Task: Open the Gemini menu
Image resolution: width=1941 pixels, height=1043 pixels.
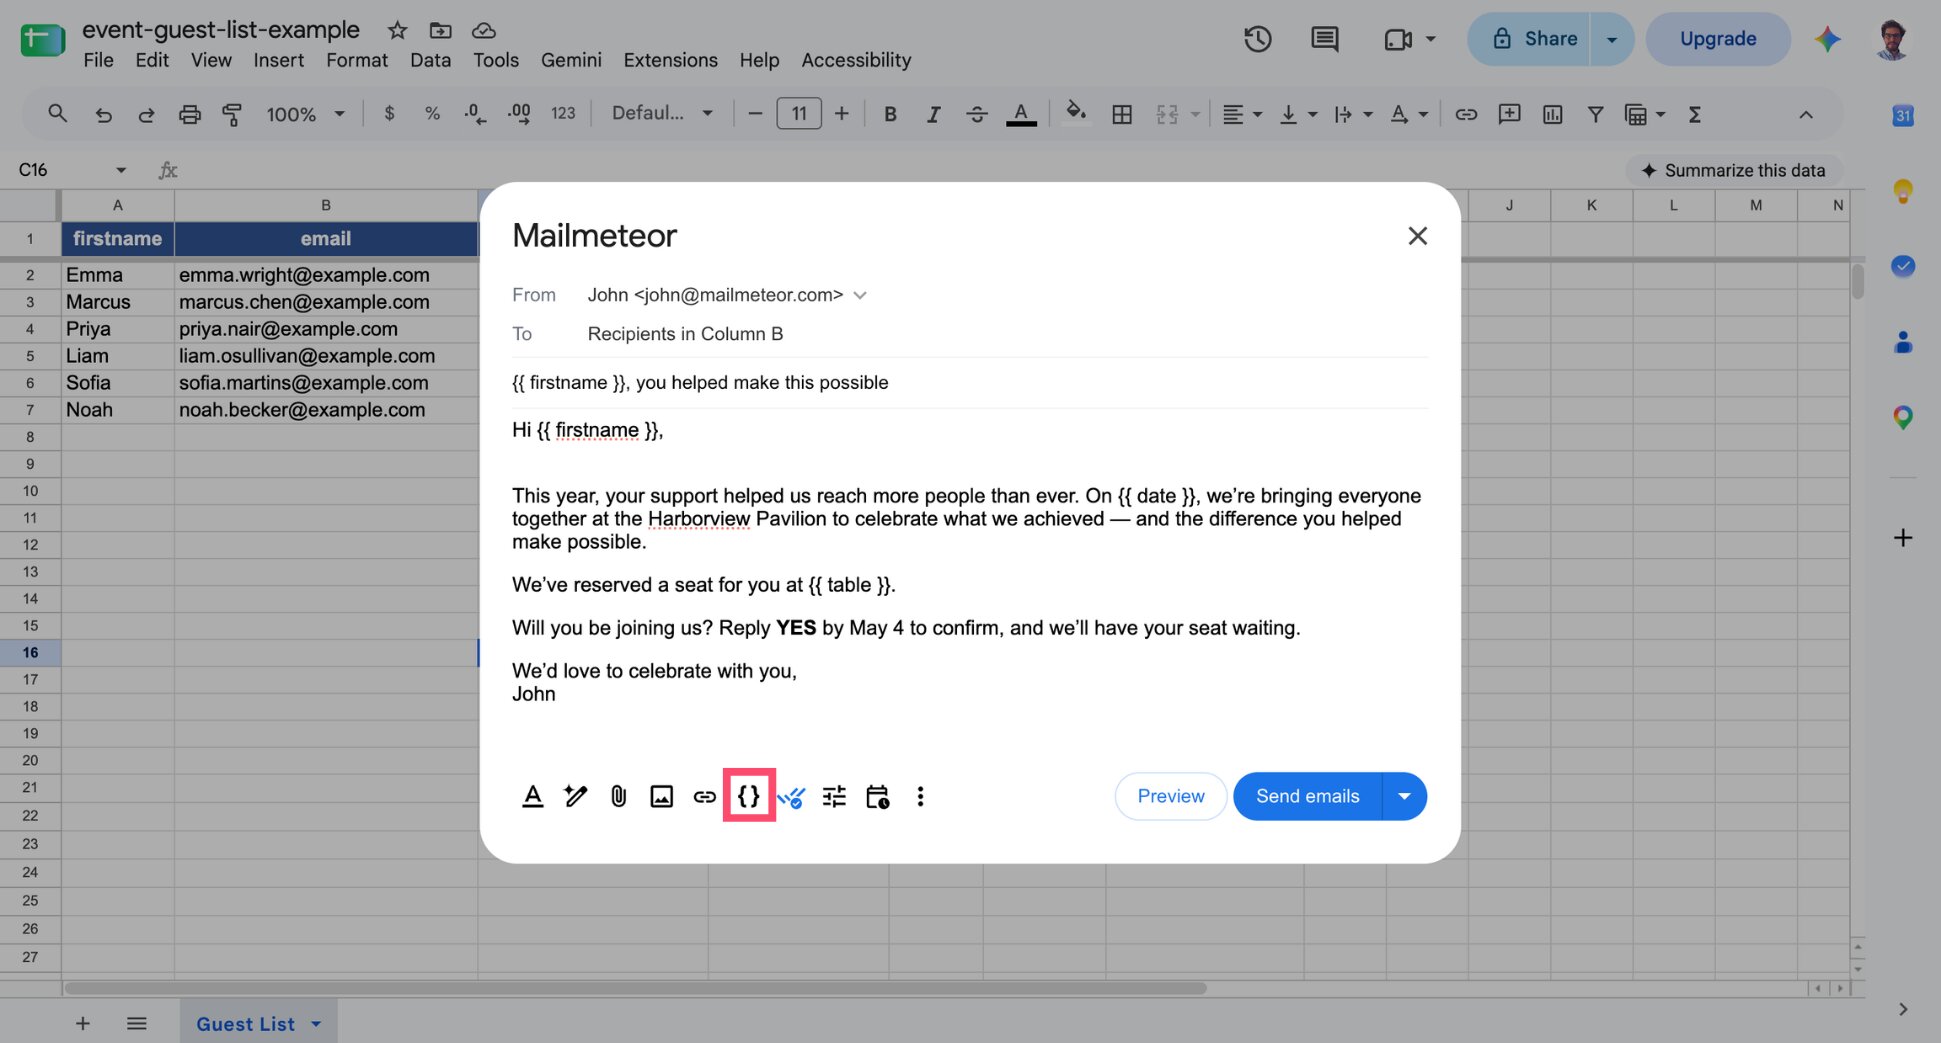Action: 571,60
